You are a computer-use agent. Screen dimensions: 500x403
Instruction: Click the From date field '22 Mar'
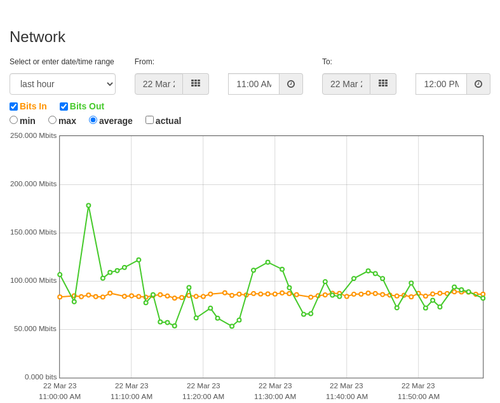[x=159, y=84]
